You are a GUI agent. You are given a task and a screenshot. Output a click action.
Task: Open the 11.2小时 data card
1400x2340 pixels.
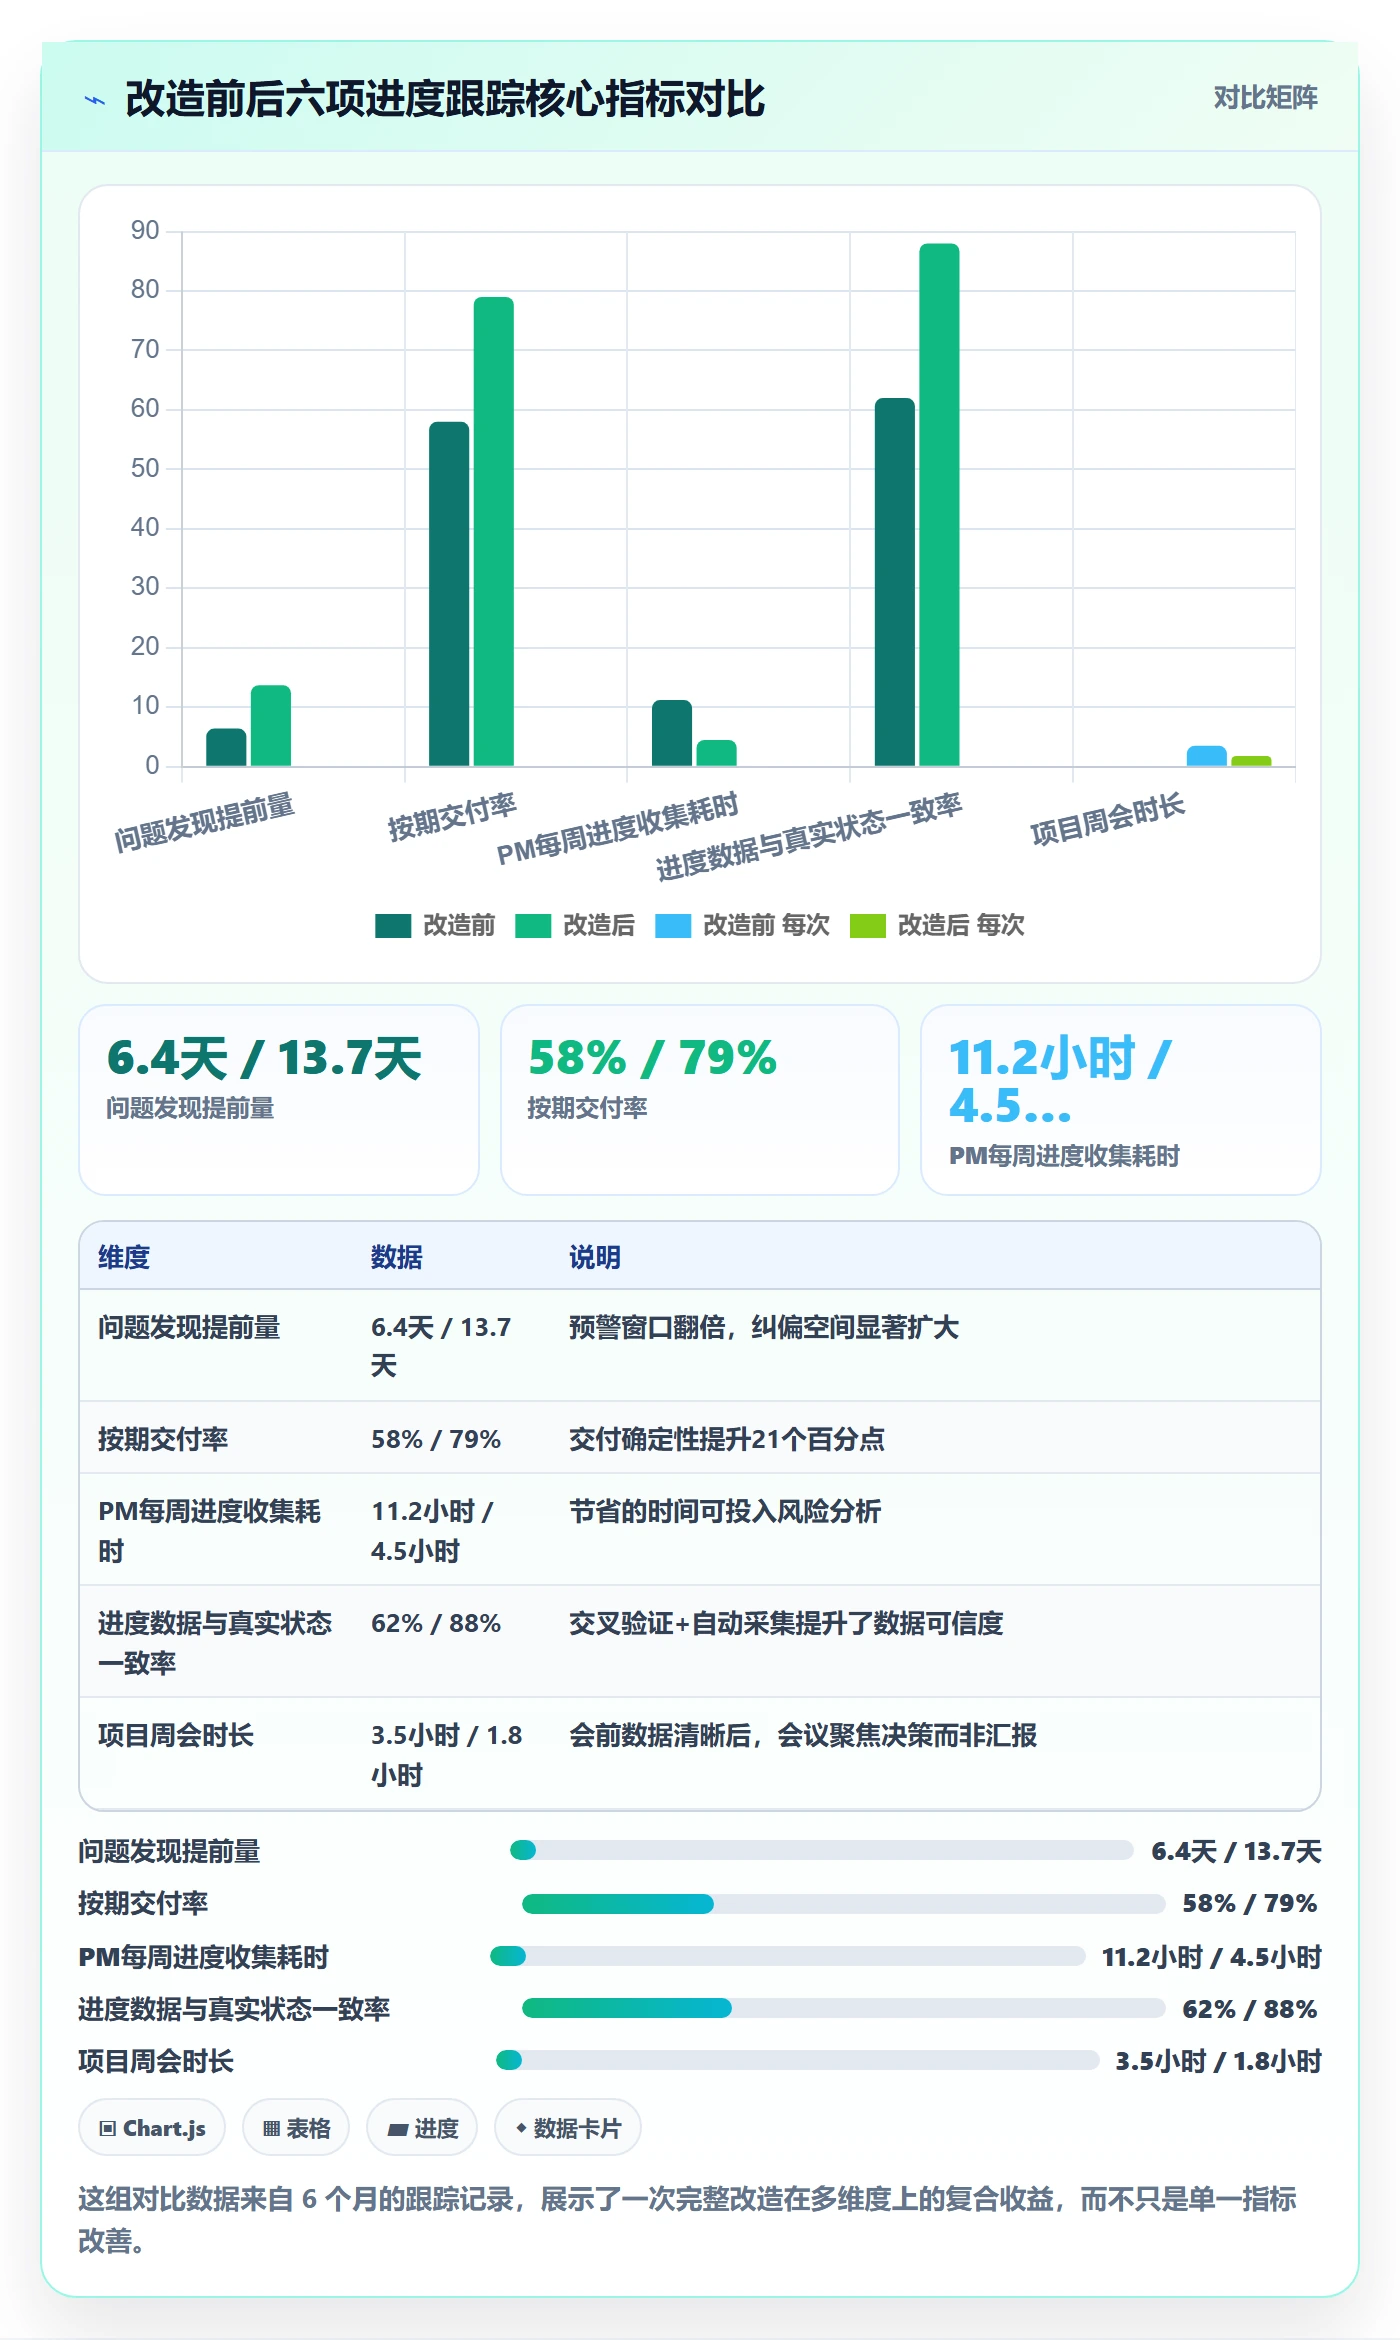(x=1121, y=1100)
